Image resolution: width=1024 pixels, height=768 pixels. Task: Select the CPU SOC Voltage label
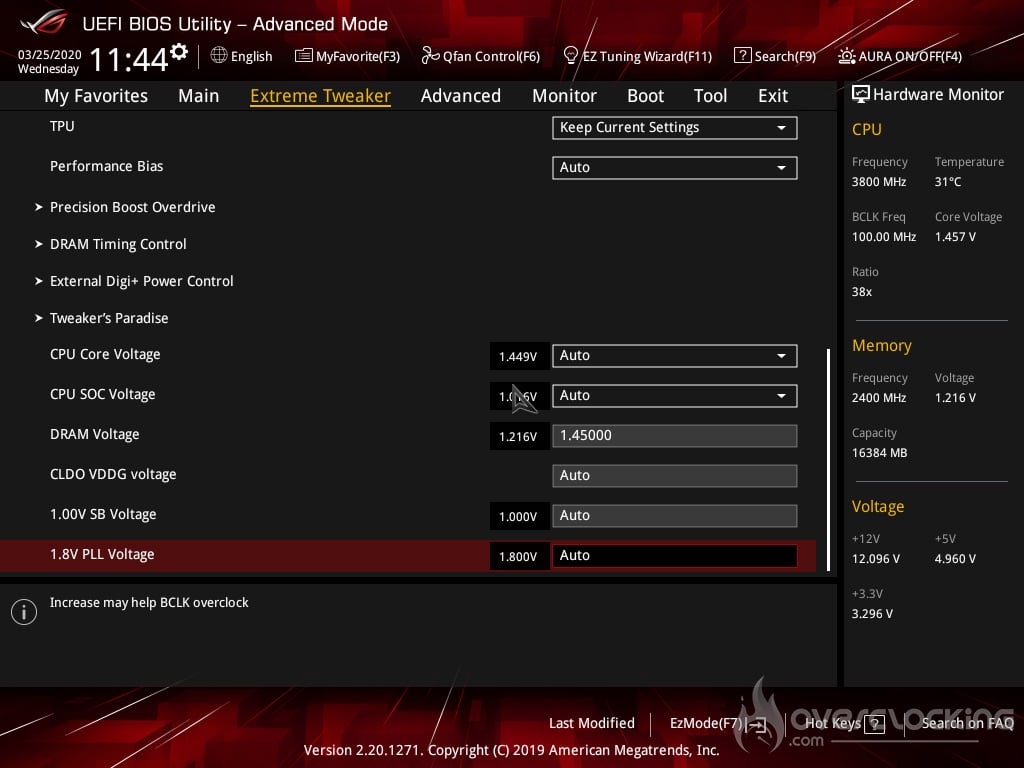[103, 394]
